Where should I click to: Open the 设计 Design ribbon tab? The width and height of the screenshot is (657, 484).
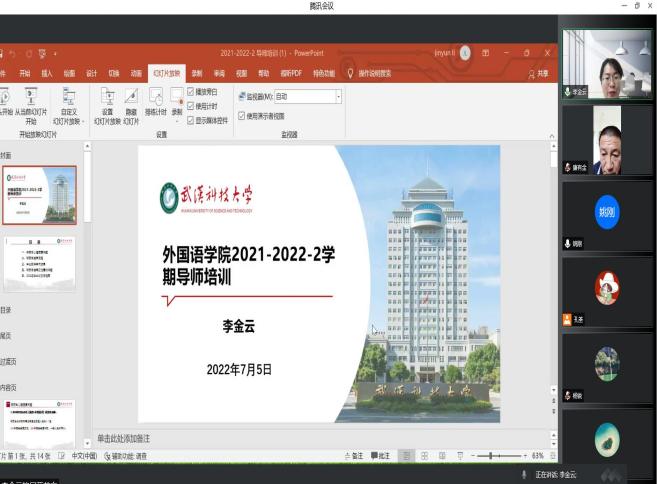click(x=91, y=73)
